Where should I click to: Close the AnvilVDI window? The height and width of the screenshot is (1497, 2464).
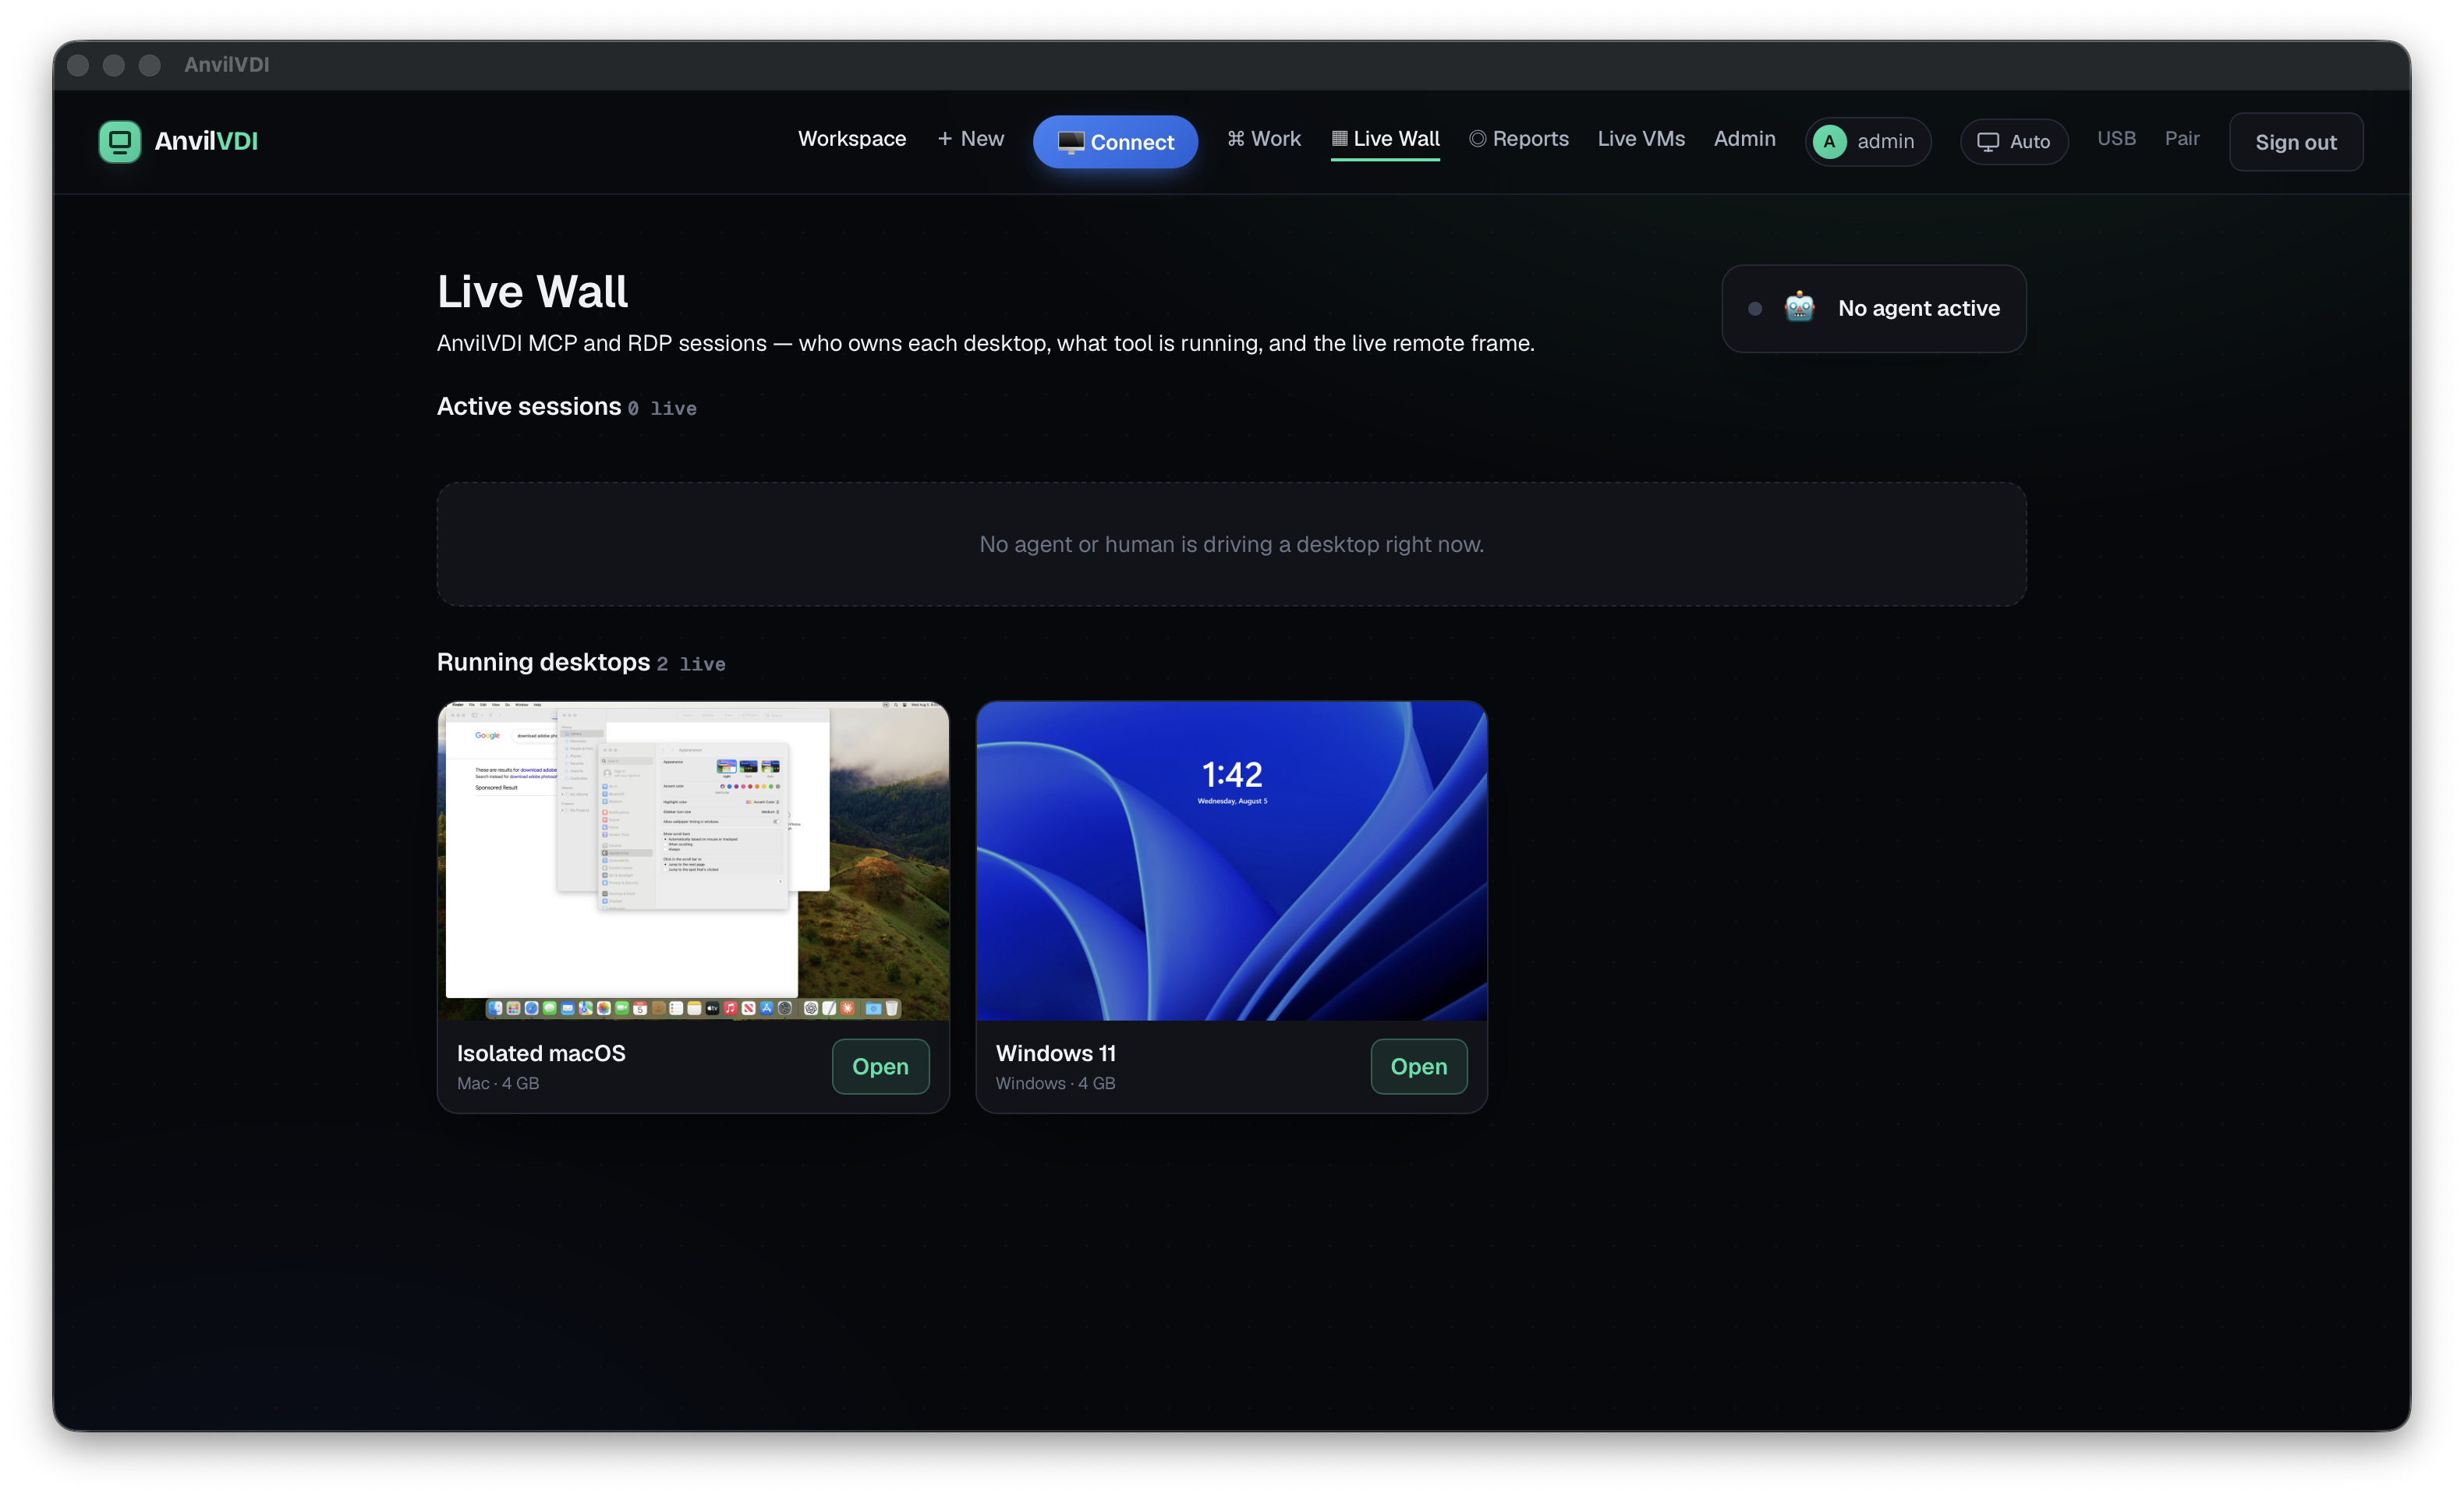(x=78, y=65)
